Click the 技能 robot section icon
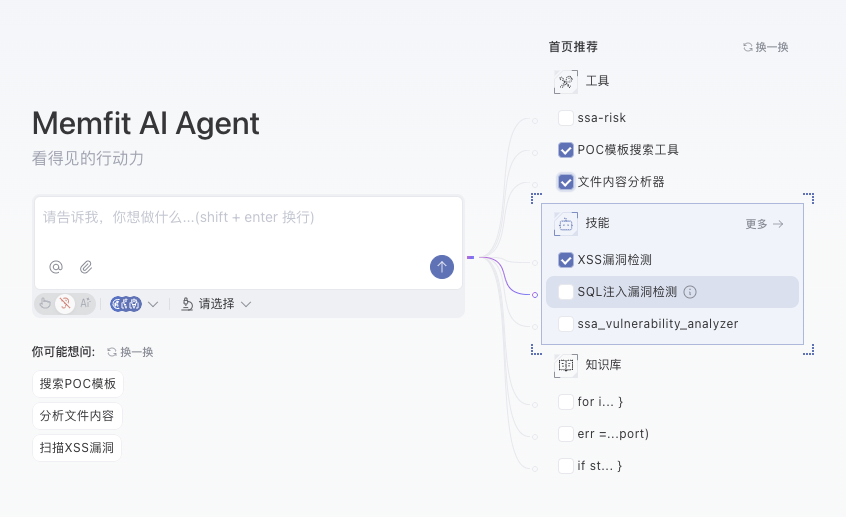The height and width of the screenshot is (517, 846). pyautogui.click(x=566, y=224)
